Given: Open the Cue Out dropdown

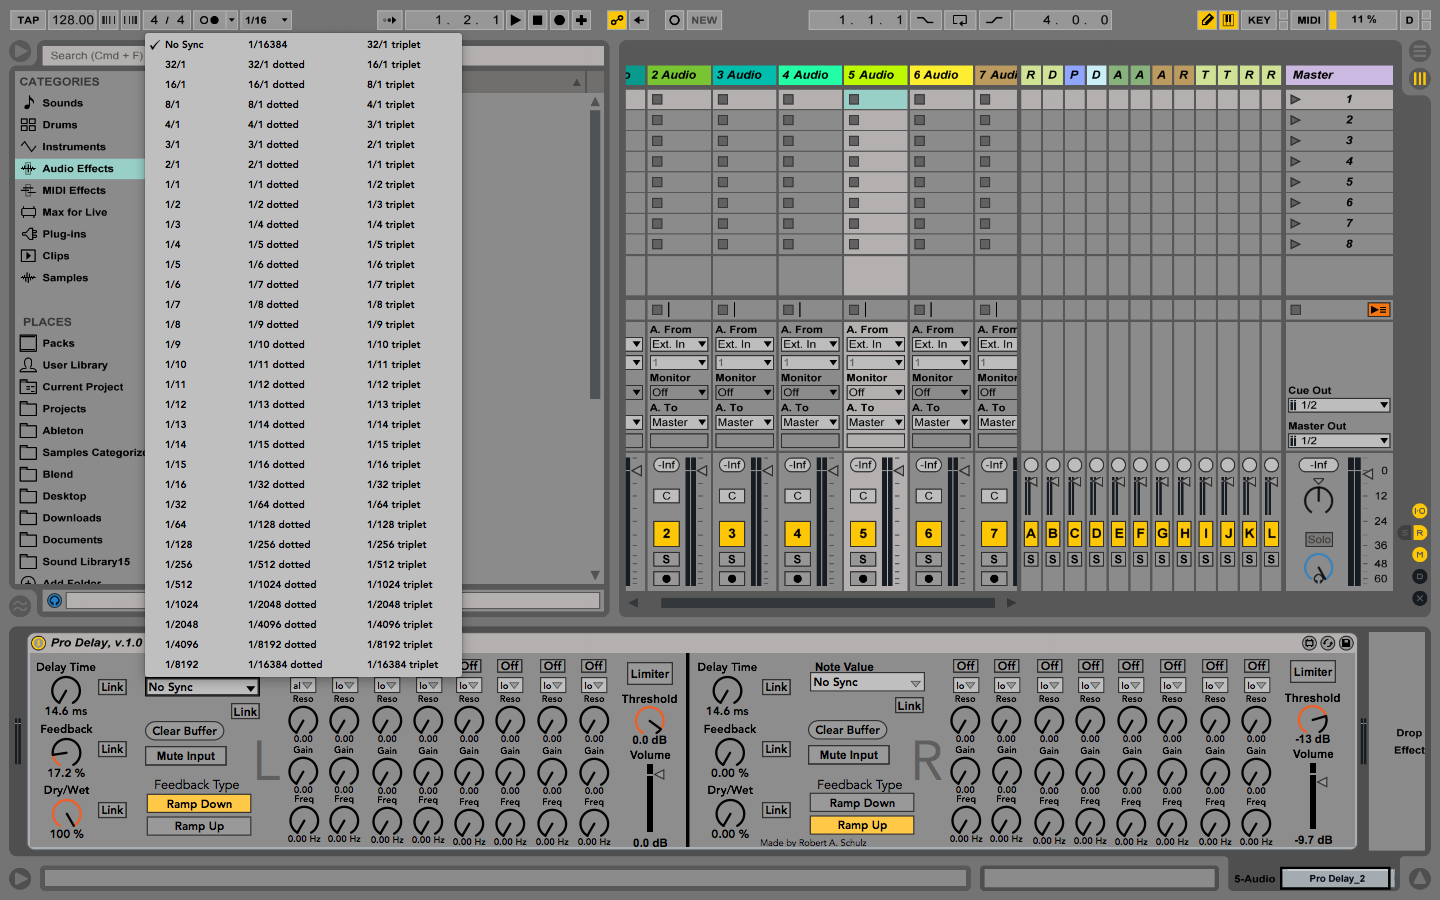Looking at the screenshot, I should coord(1338,405).
